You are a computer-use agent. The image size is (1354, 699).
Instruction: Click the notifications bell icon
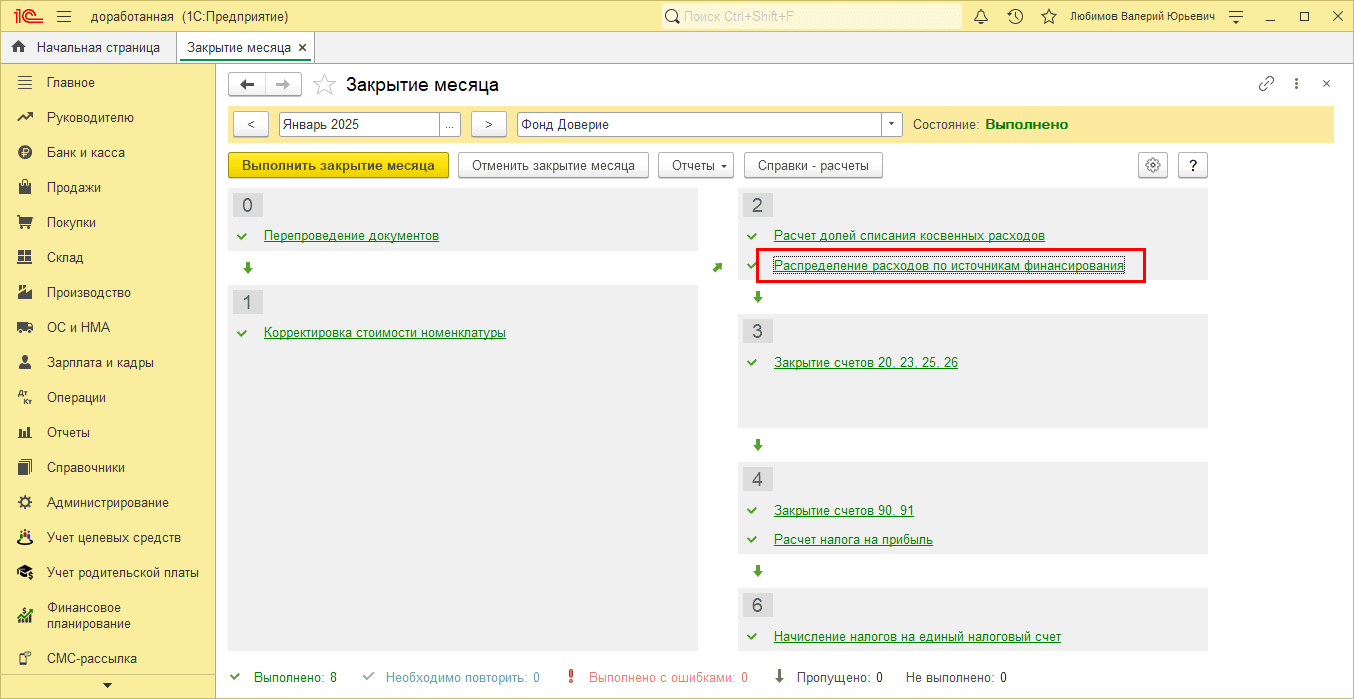[x=981, y=17]
